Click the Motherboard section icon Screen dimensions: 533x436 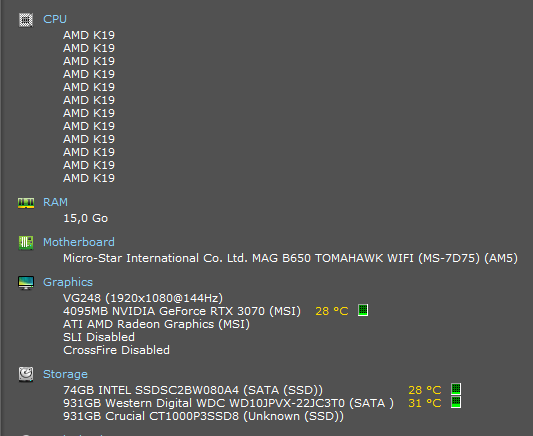pos(26,243)
